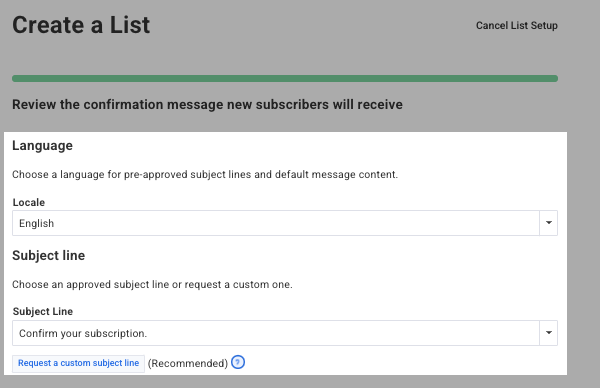This screenshot has height=388, width=600.
Task: Click the 'Locale' field label
Action: pyautogui.click(x=29, y=202)
